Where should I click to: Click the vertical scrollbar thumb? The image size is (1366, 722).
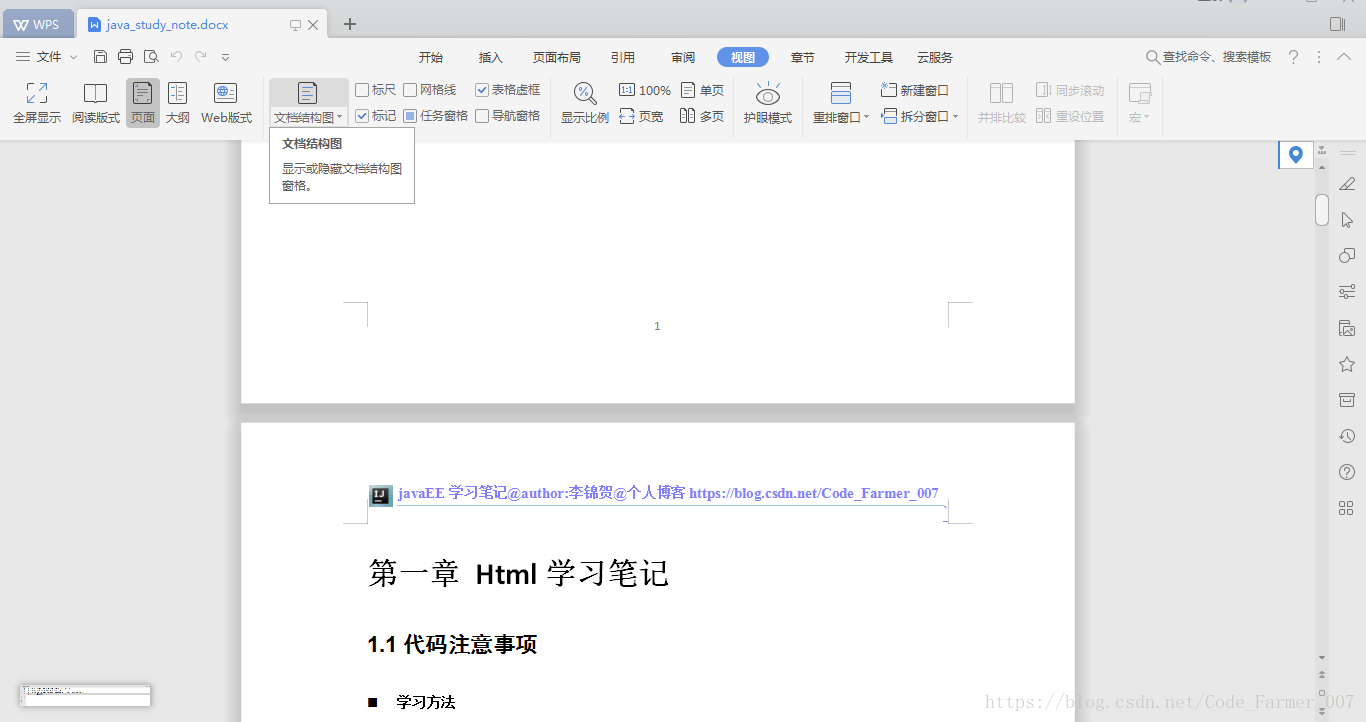click(1322, 209)
